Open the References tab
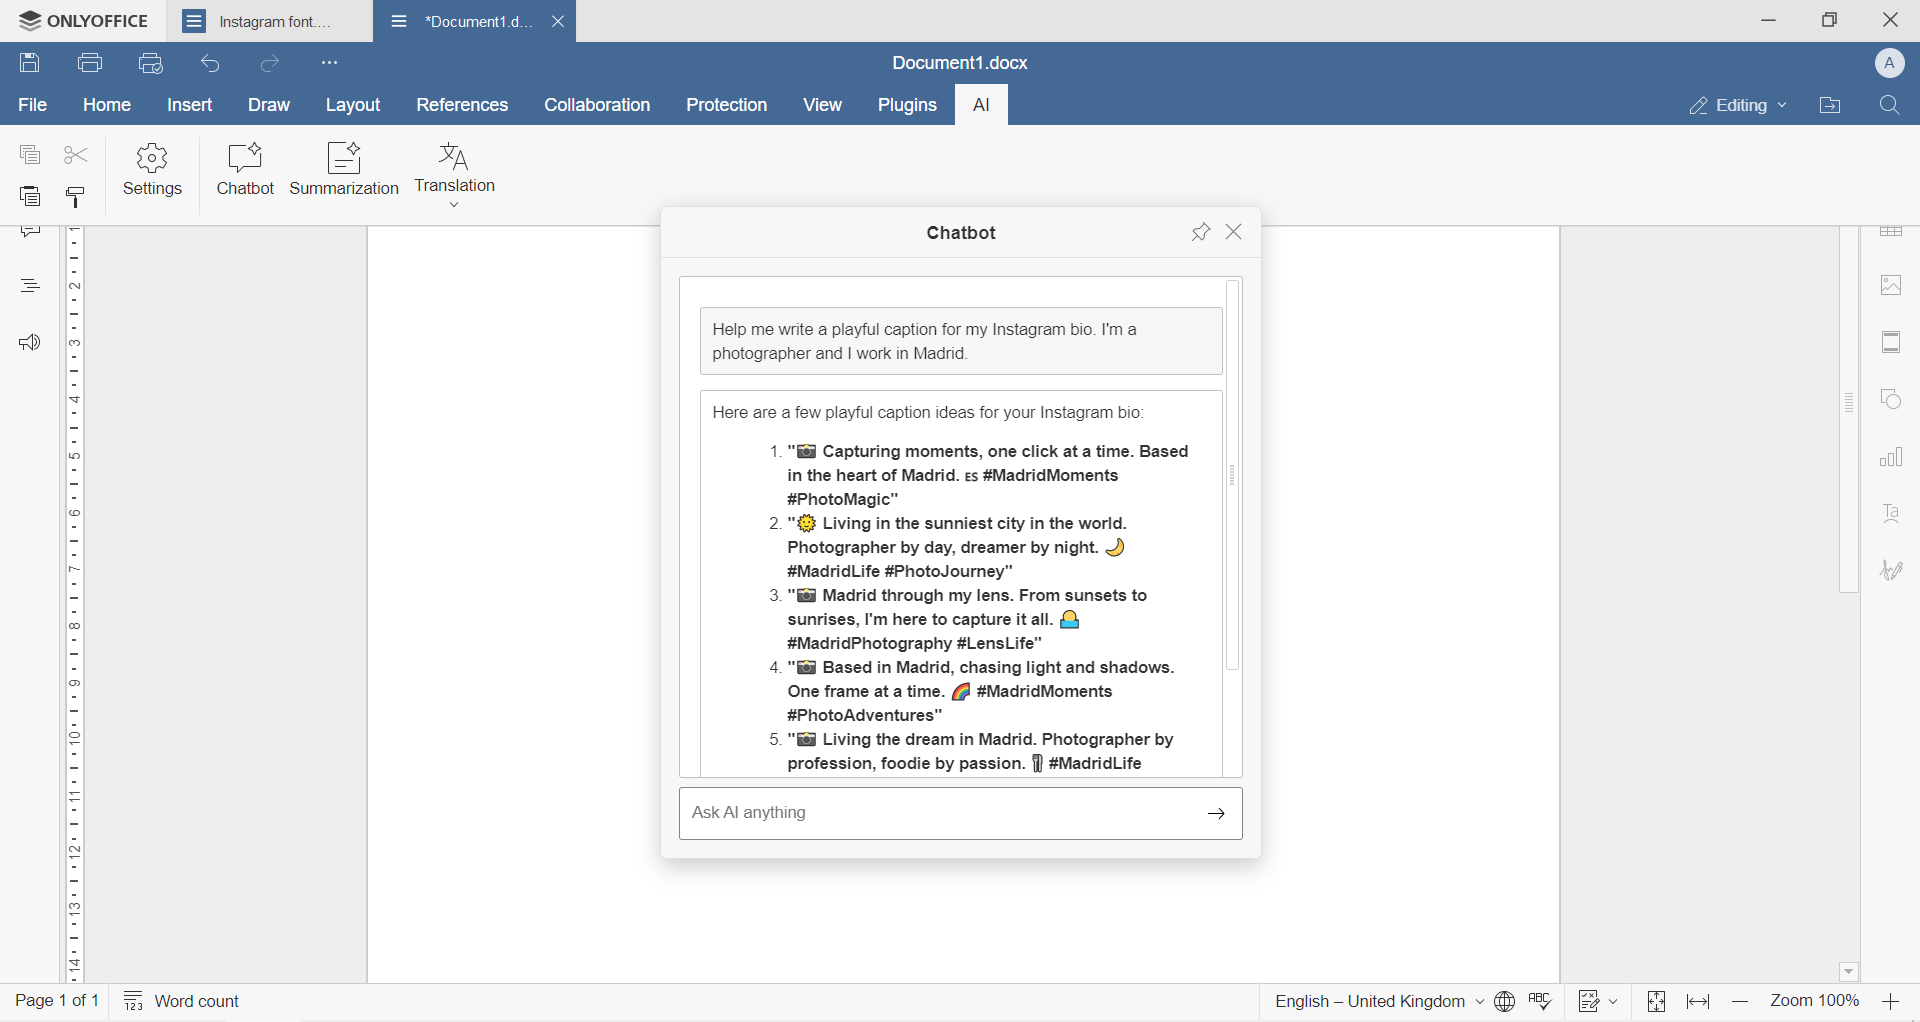 [462, 106]
